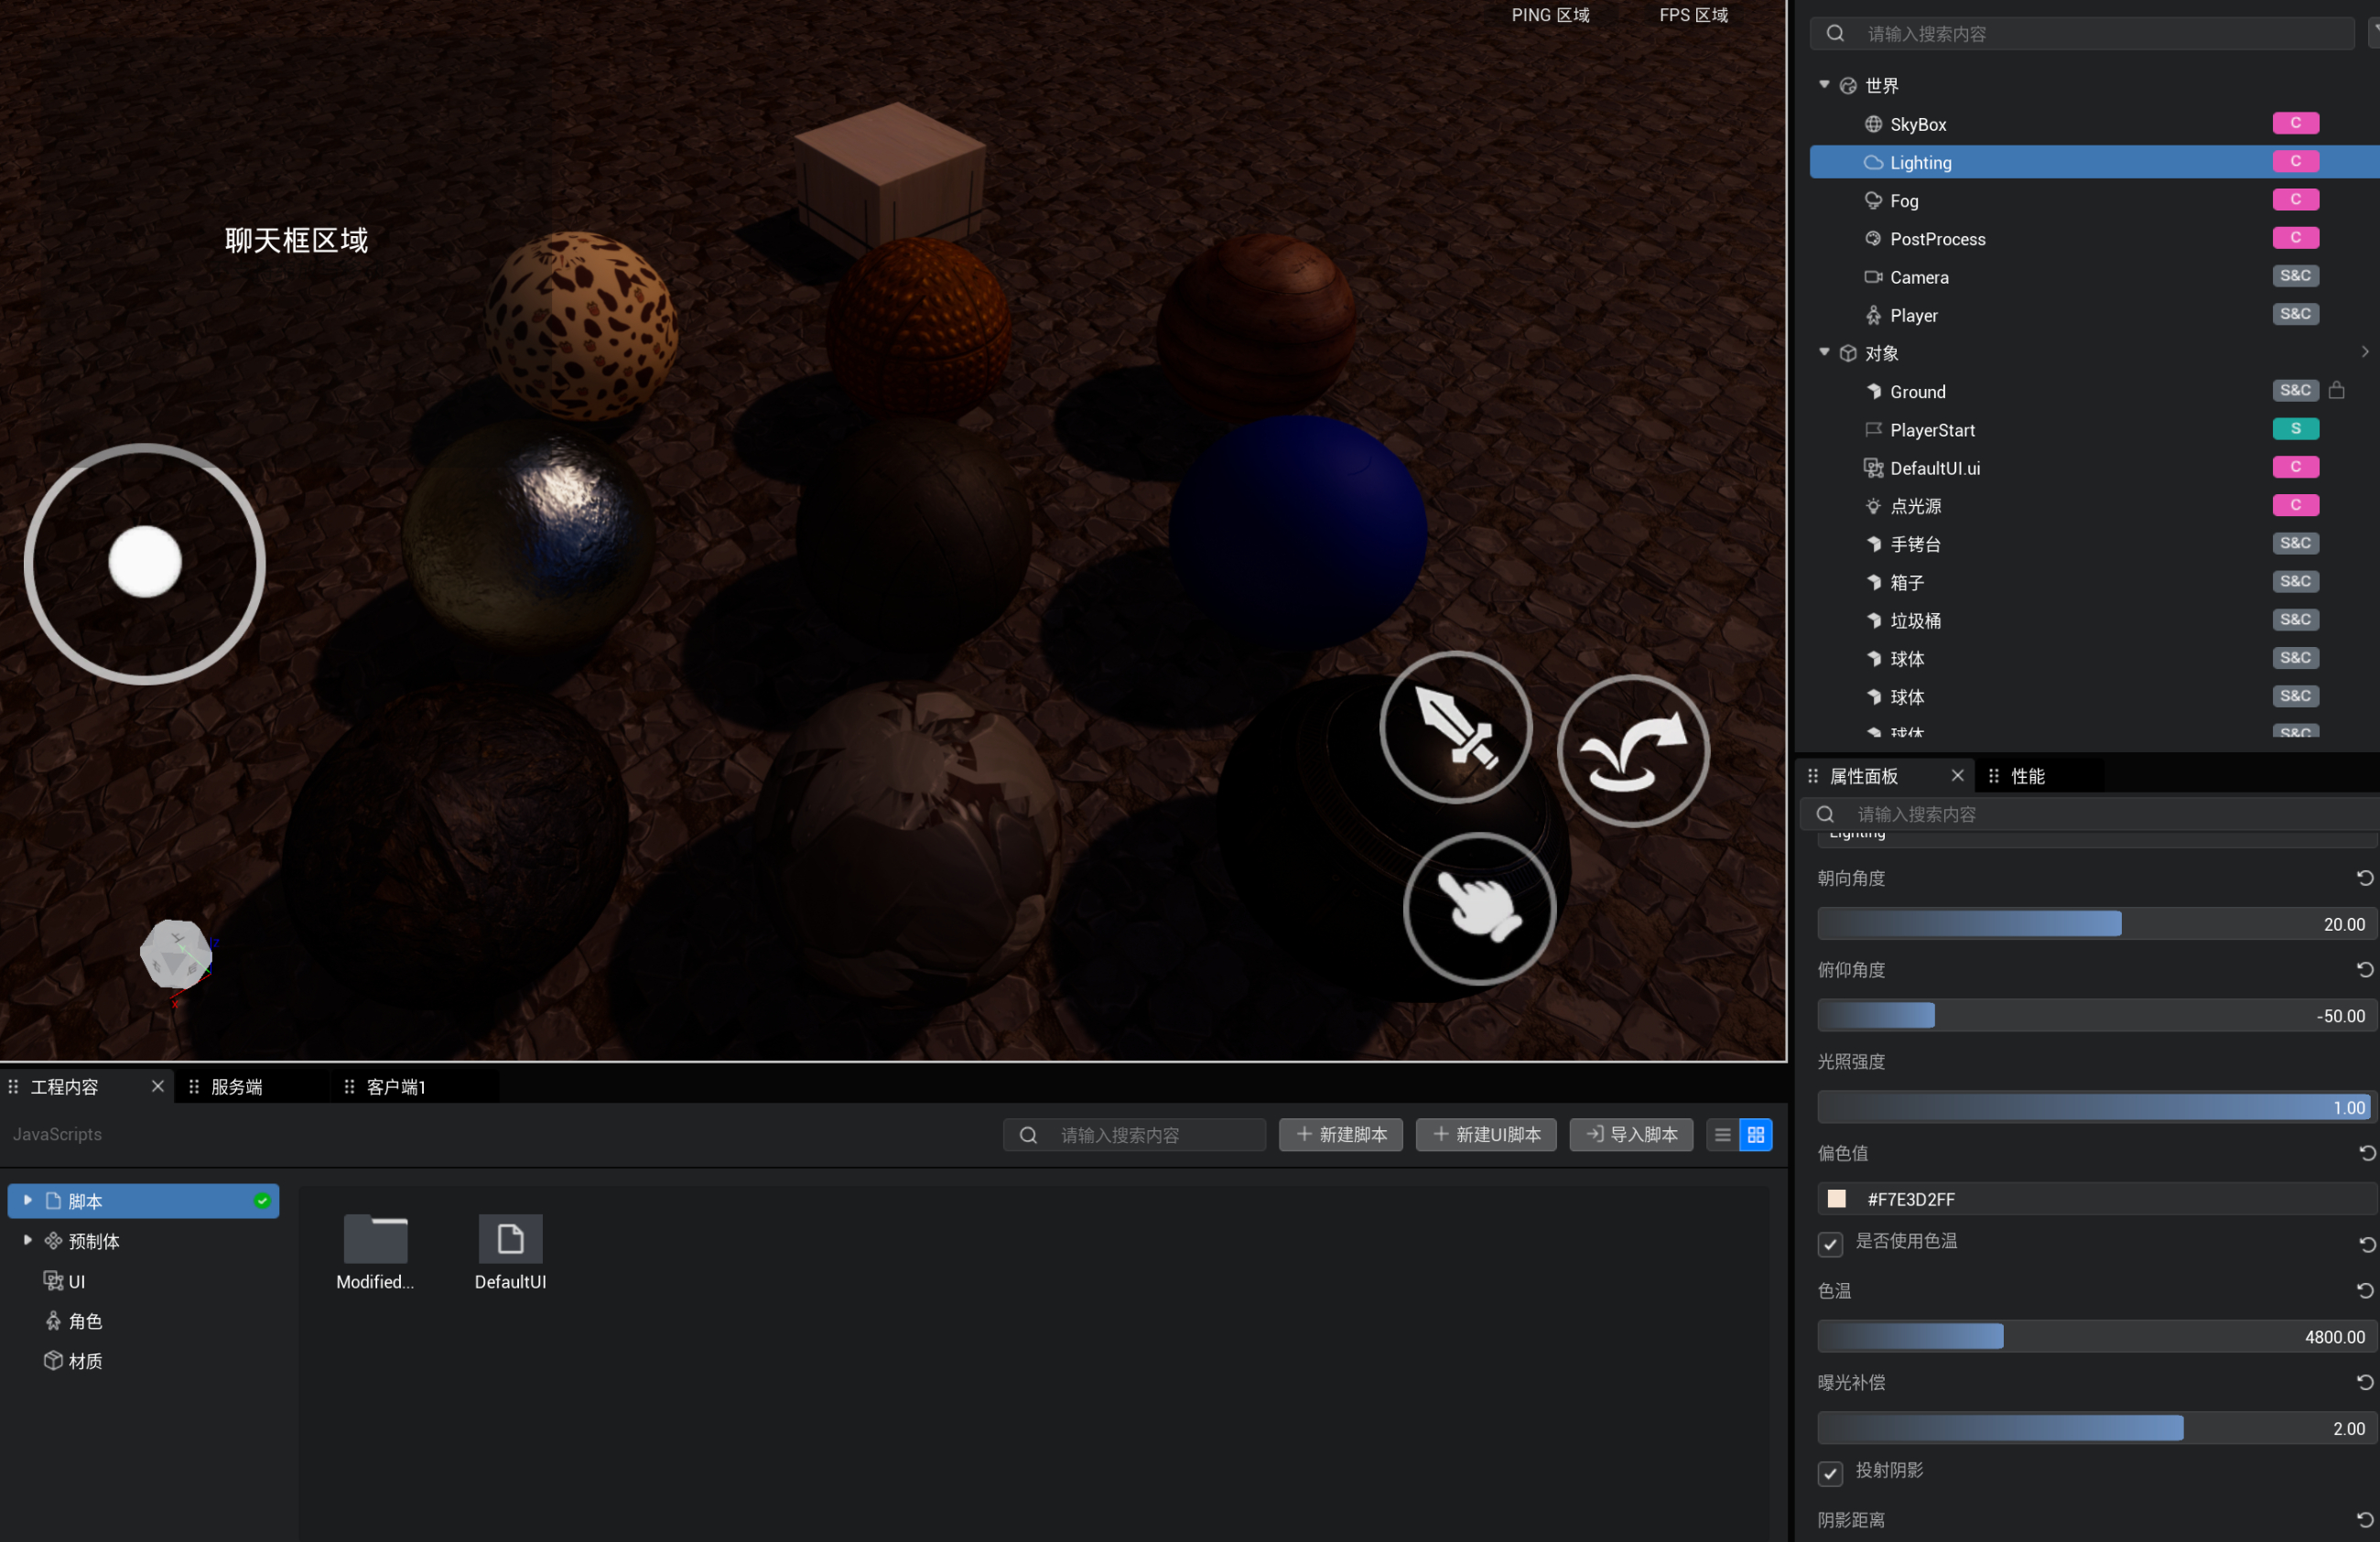
Task: Collapse the 世界 tree group
Action: (x=1824, y=85)
